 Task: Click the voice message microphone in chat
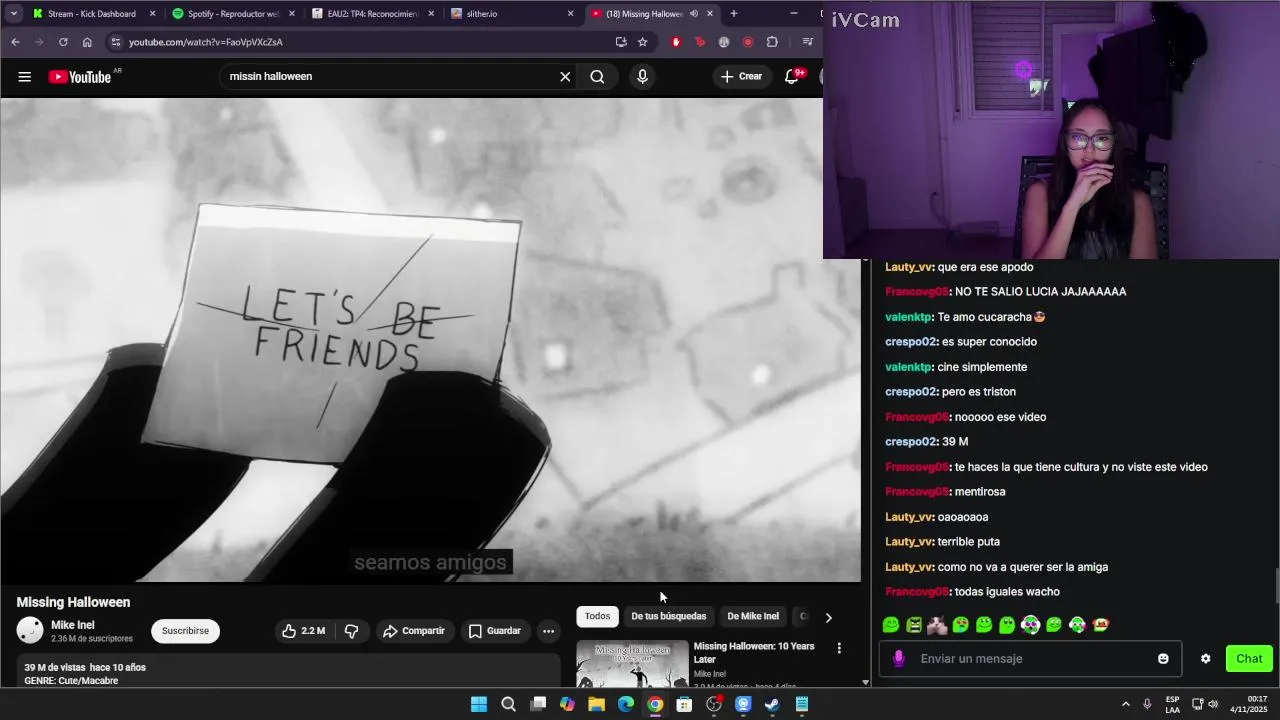tap(898, 658)
